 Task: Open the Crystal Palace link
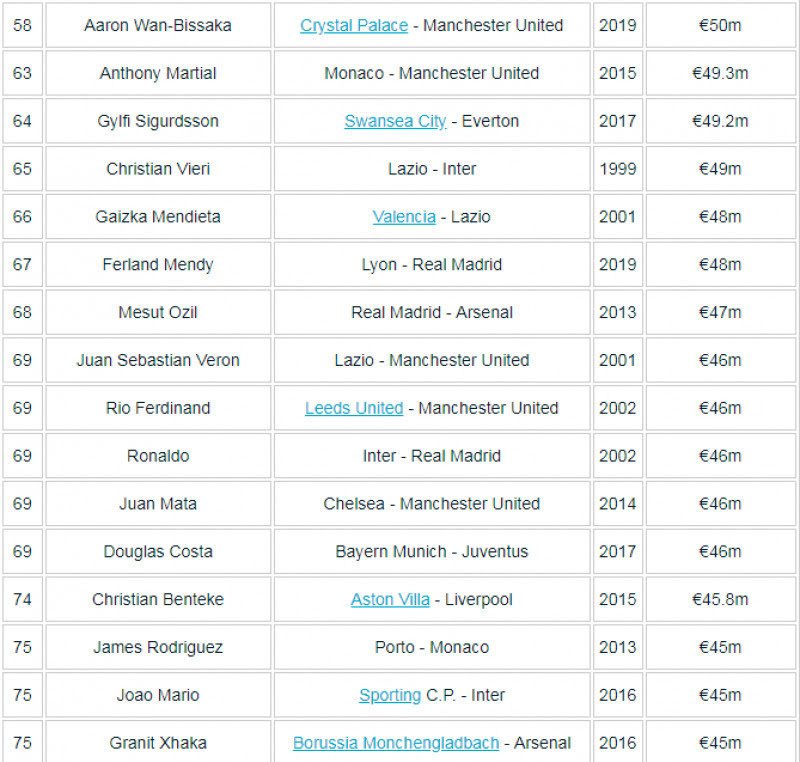353,25
